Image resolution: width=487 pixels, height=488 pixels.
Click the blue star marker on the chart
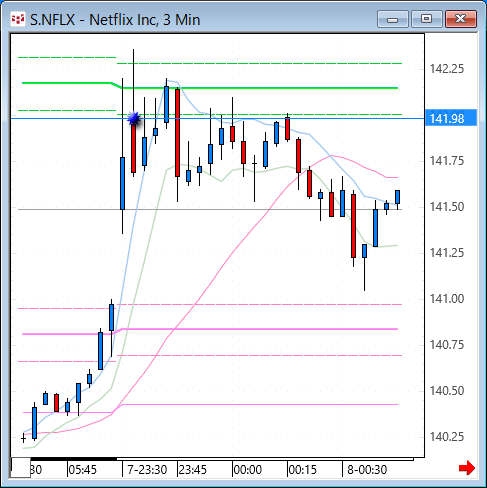pyautogui.click(x=134, y=118)
